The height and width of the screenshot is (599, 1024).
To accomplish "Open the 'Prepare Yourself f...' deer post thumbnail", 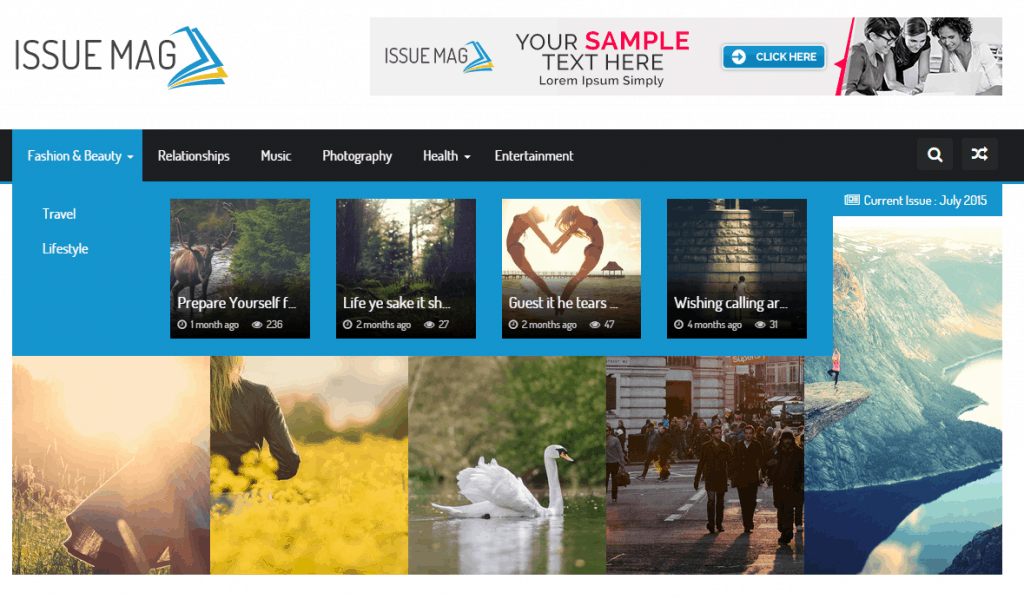I will click(x=240, y=268).
